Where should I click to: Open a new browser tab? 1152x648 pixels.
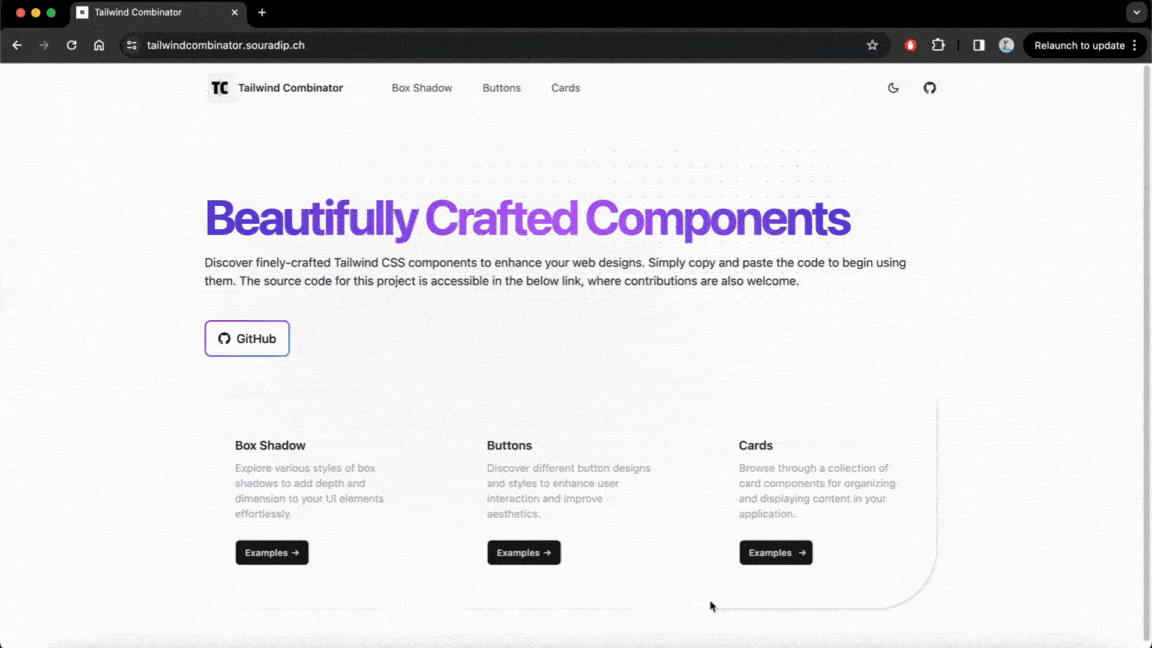click(262, 13)
